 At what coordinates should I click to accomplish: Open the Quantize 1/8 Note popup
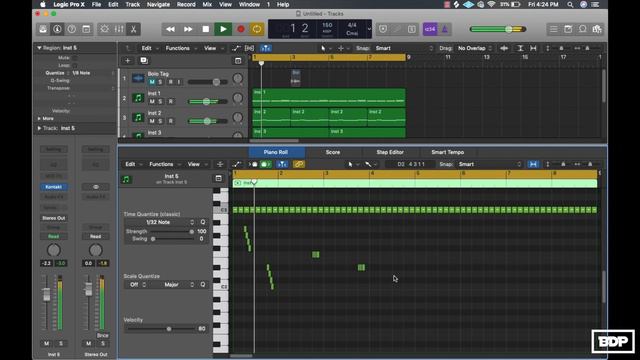(x=92, y=73)
